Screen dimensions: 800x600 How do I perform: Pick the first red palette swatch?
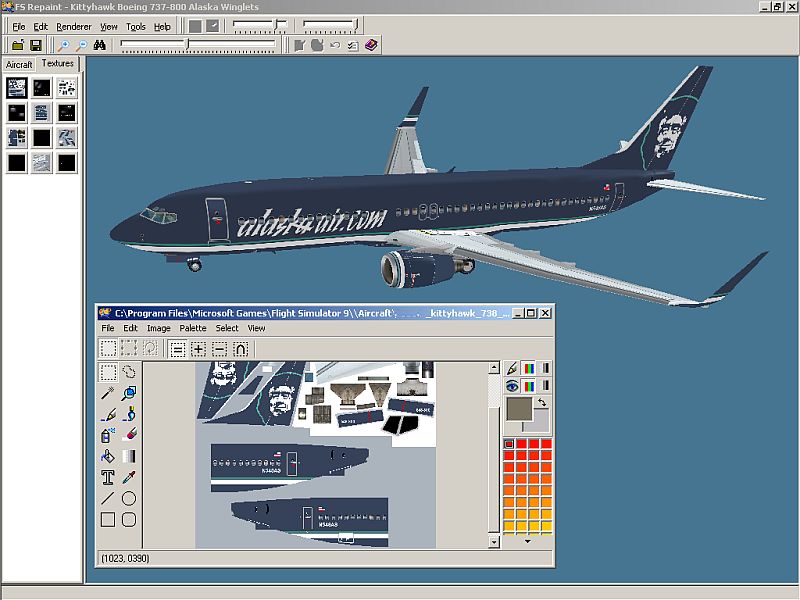click(508, 444)
